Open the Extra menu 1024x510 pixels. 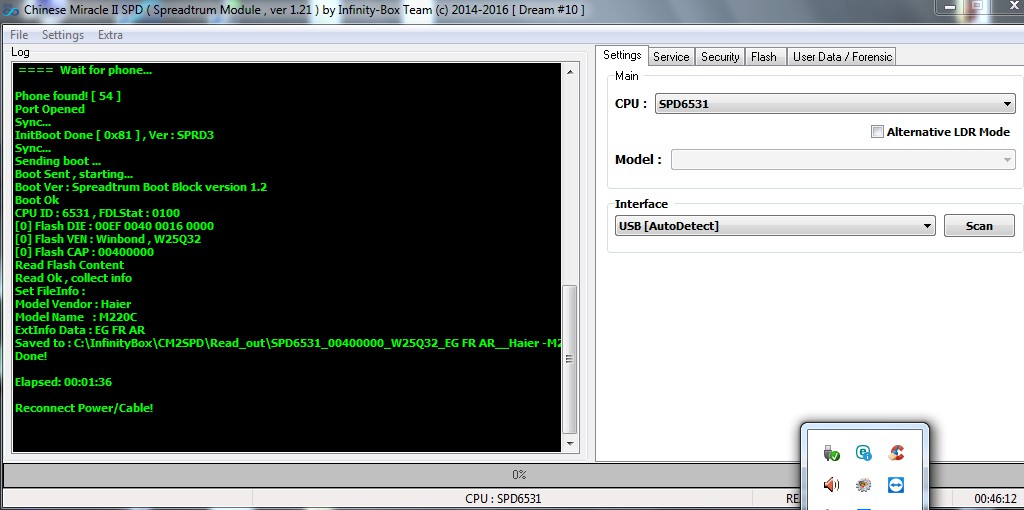(x=110, y=35)
